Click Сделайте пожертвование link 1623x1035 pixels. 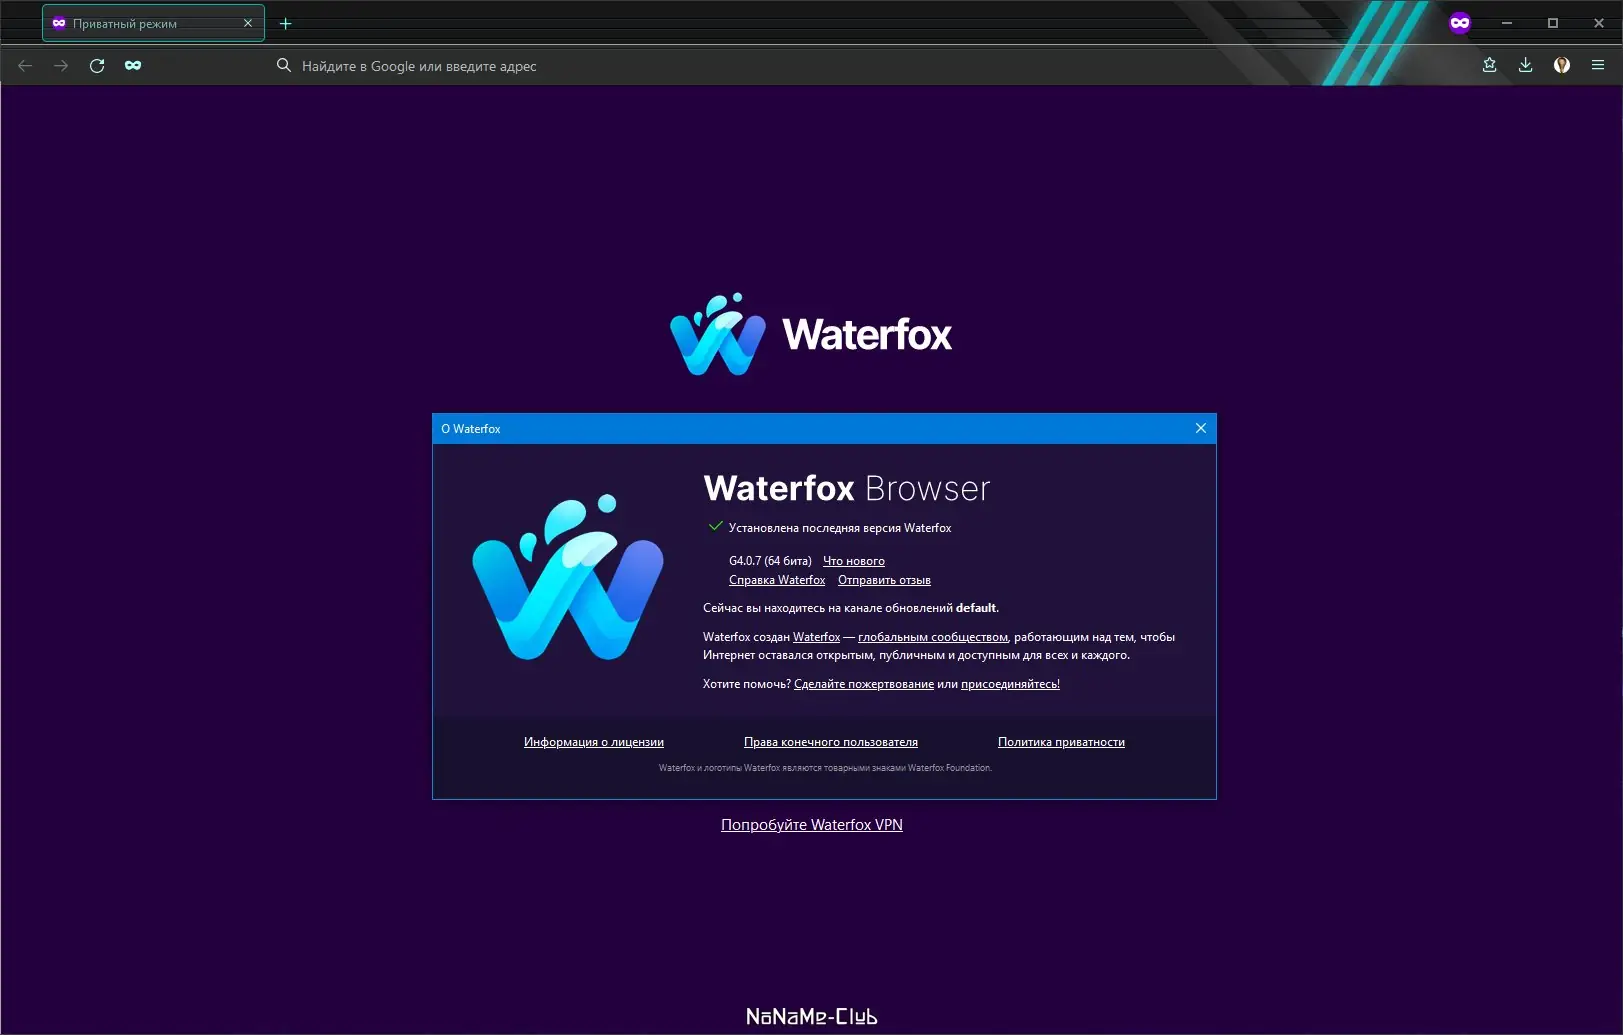coord(864,684)
